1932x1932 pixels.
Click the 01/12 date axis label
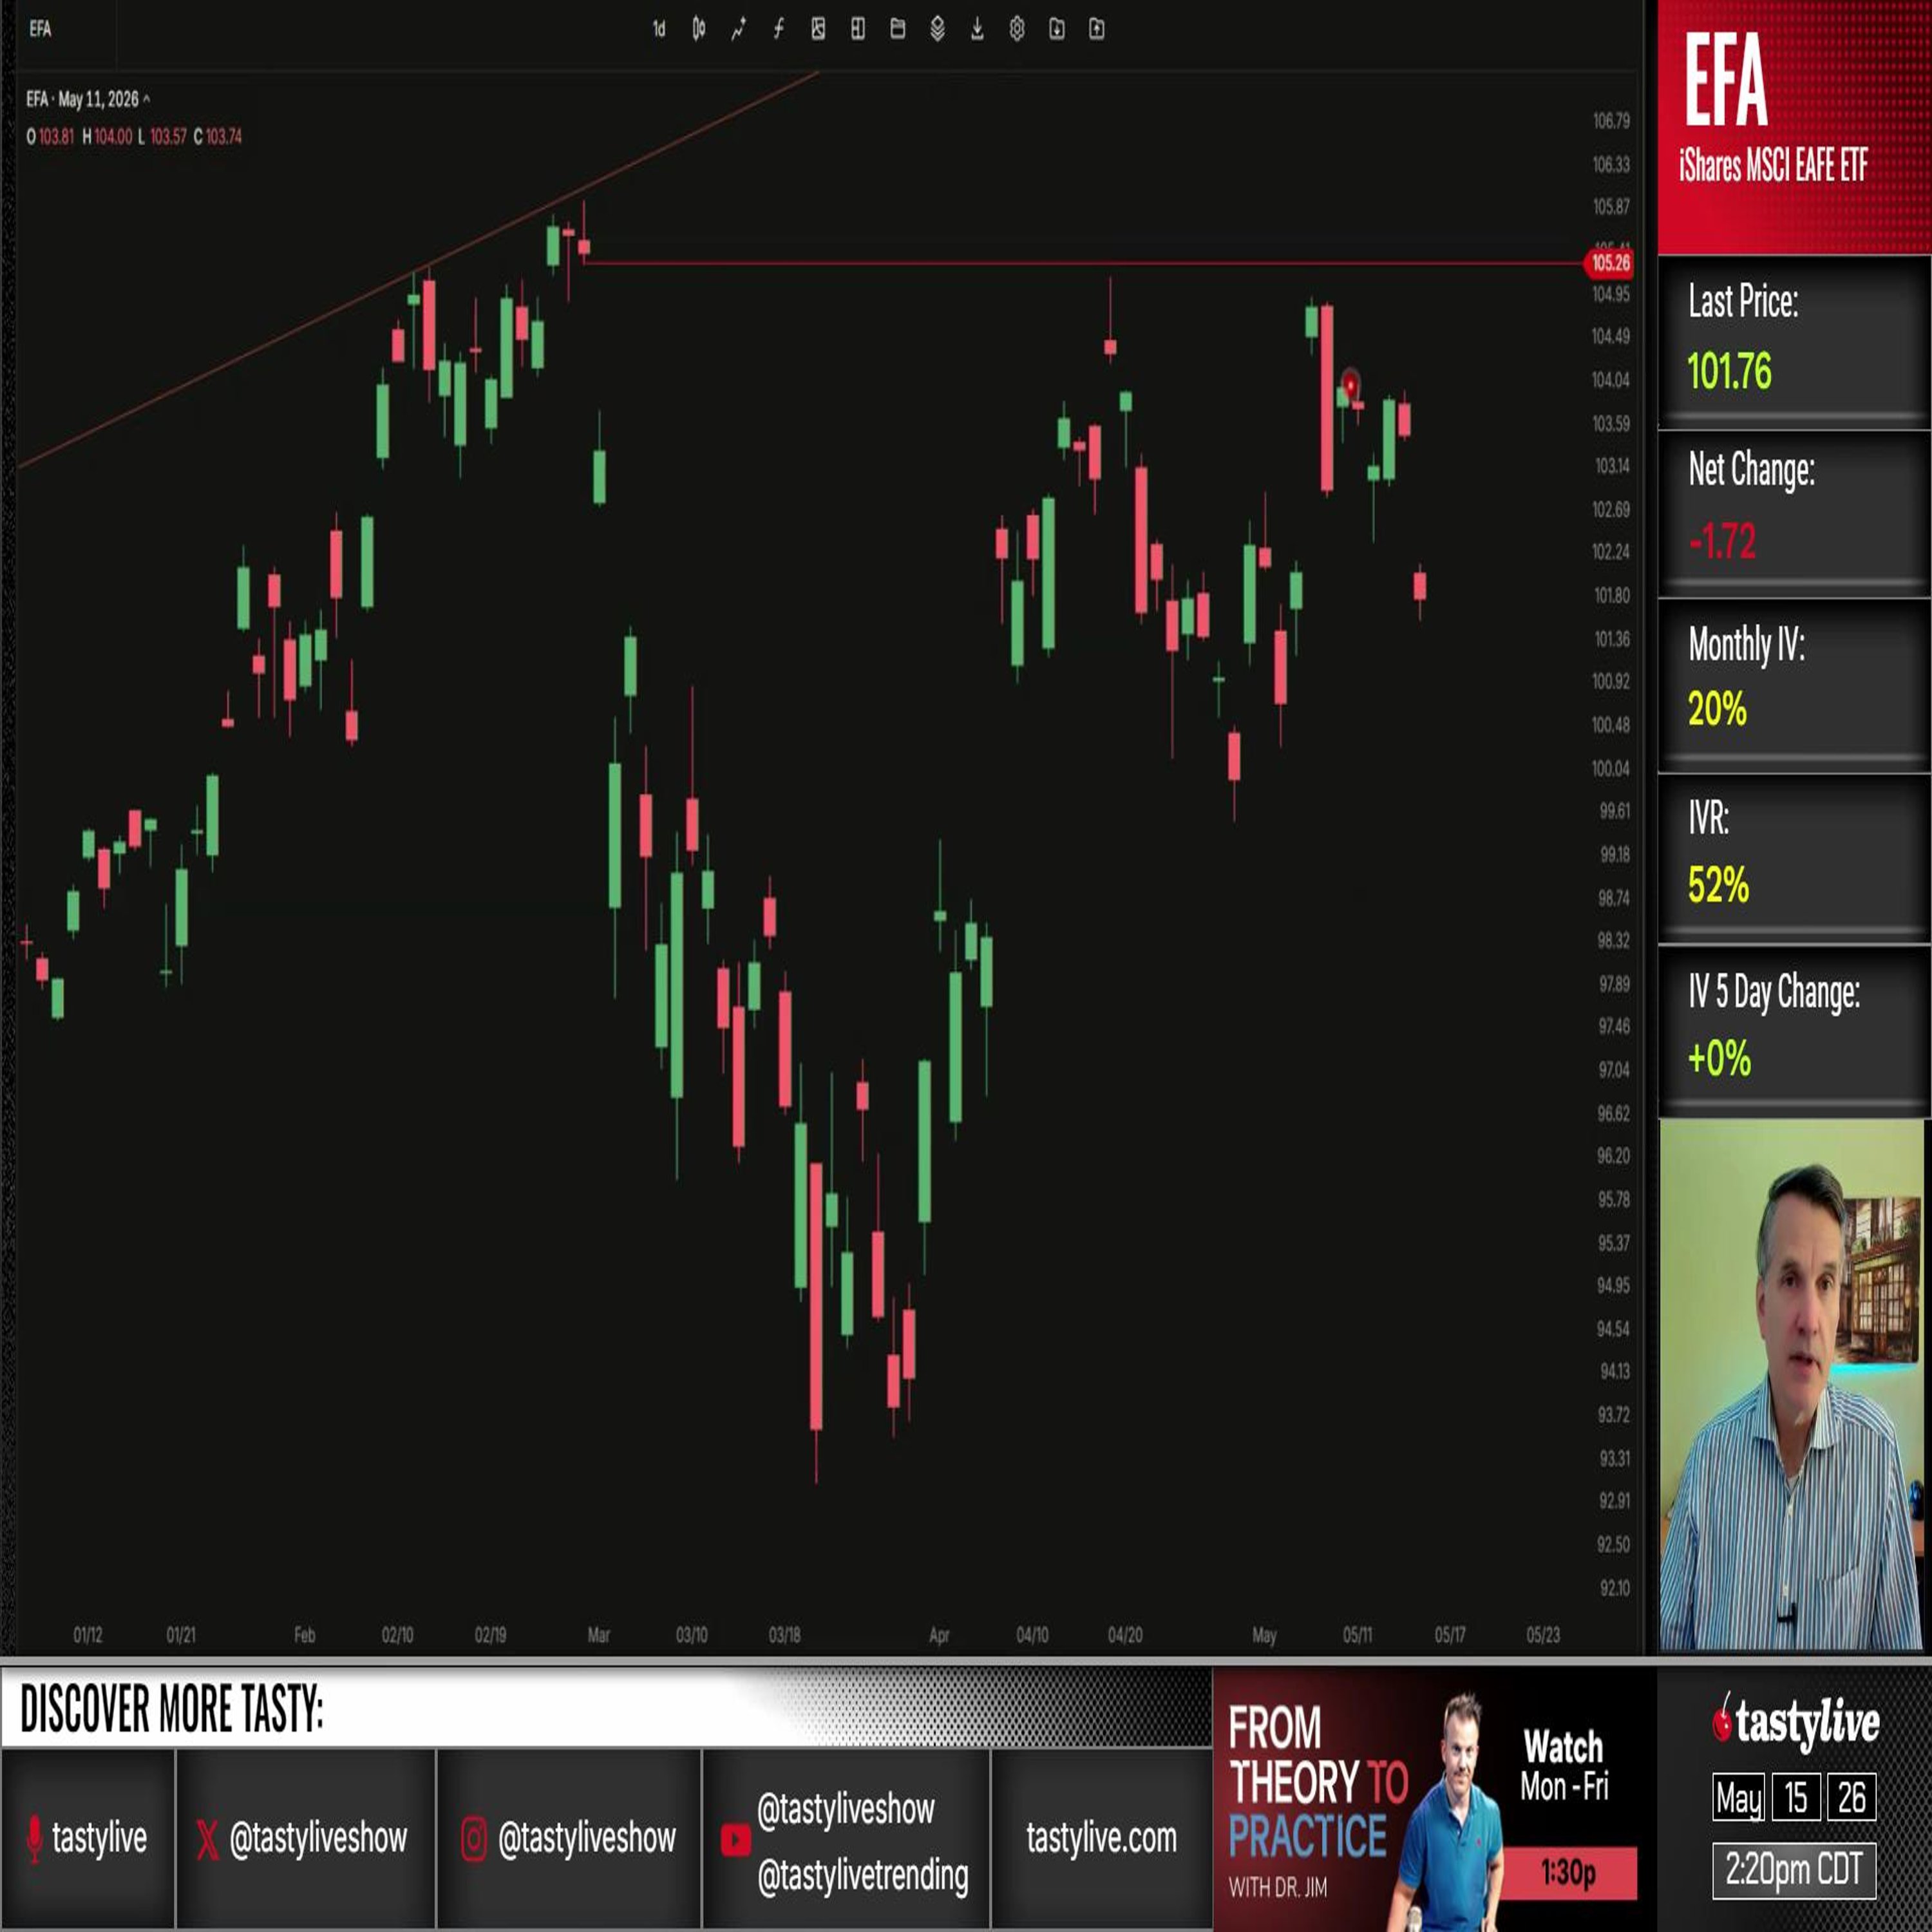(88, 1635)
